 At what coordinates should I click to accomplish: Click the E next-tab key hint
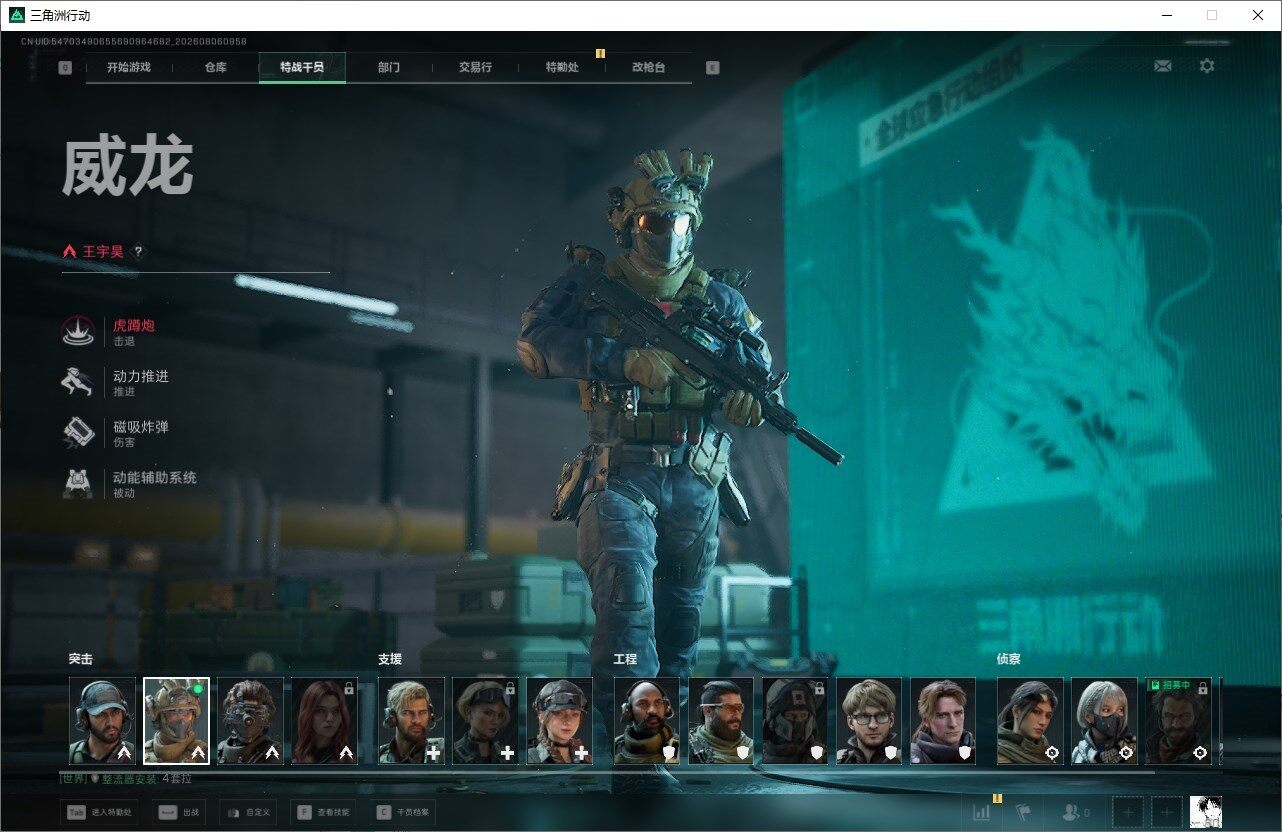712,68
